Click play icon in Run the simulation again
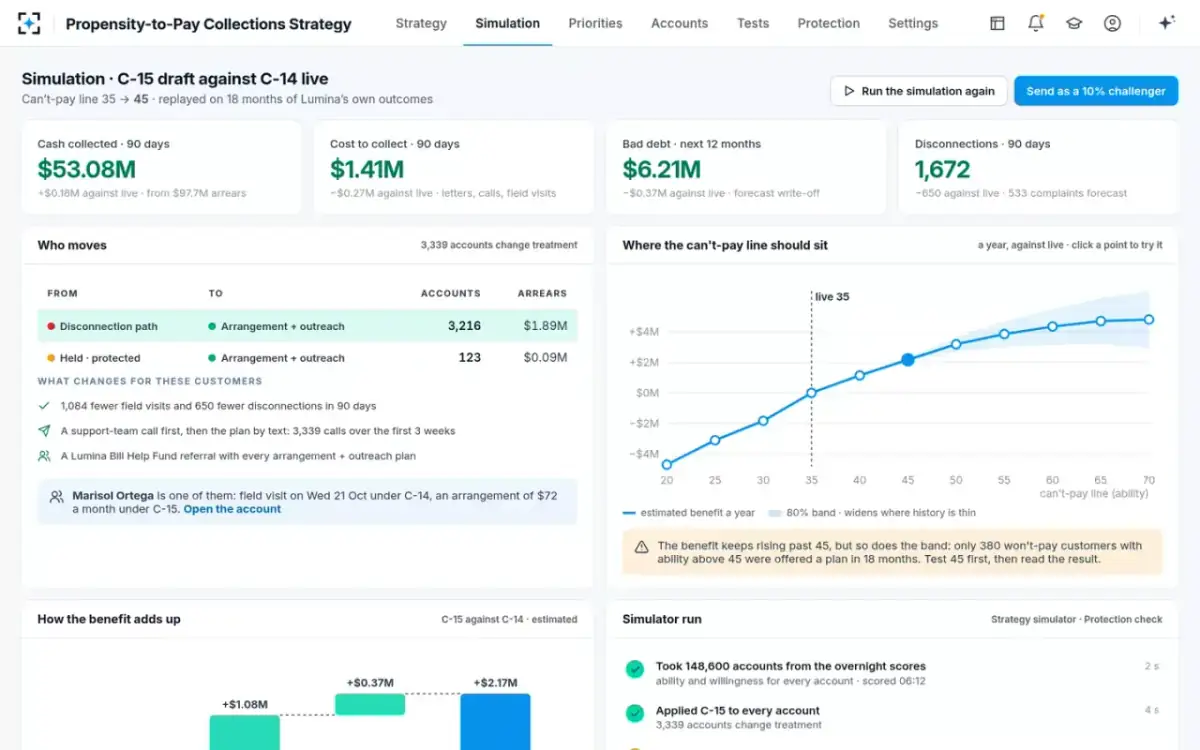Image resolution: width=1200 pixels, height=750 pixels. 849,91
